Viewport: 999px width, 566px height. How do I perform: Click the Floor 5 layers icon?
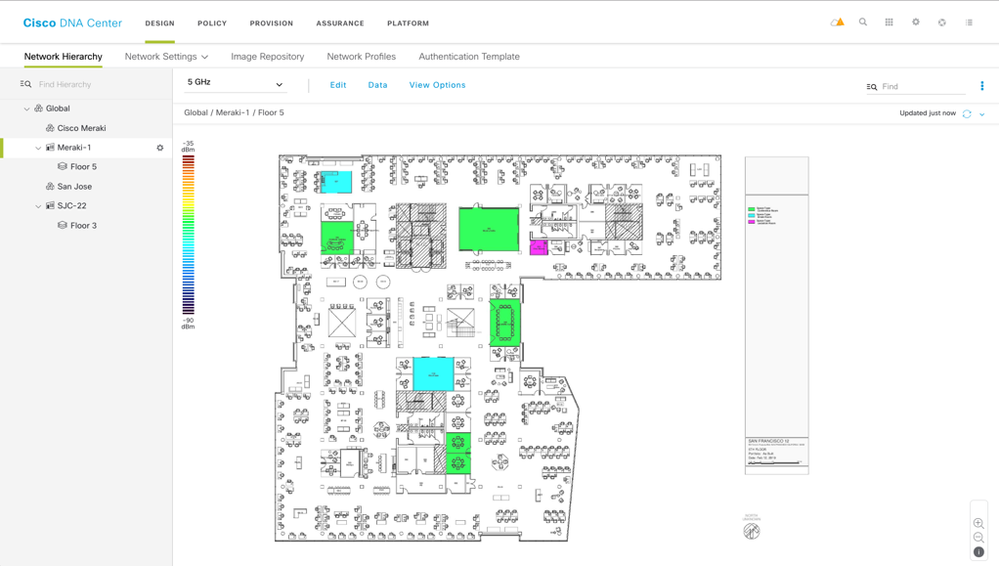tap(62, 166)
